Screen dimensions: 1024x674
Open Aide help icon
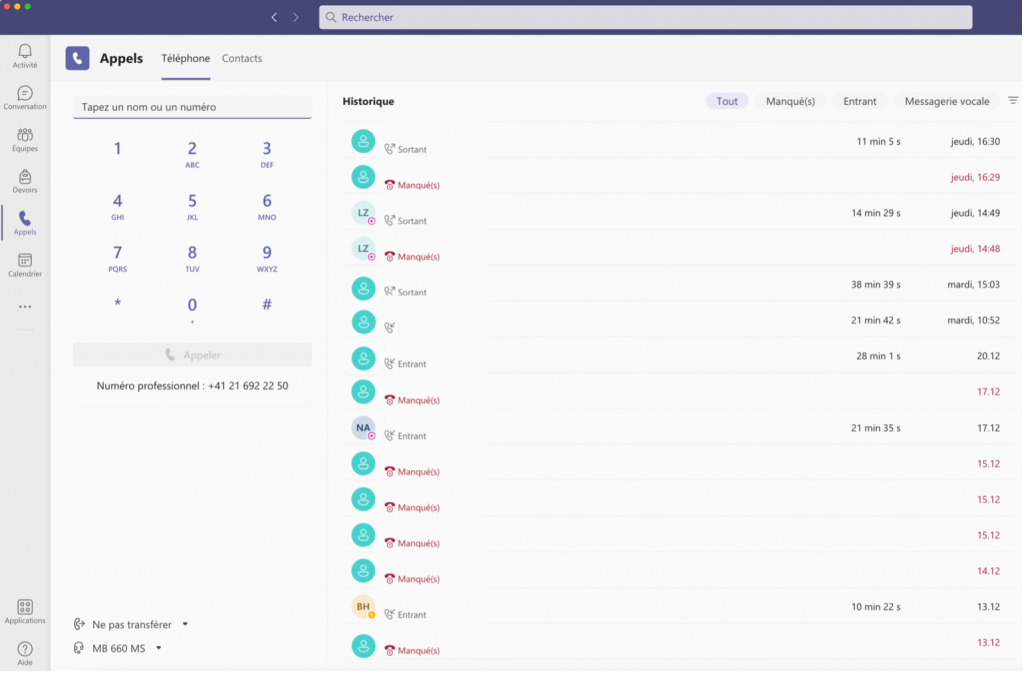(x=25, y=652)
